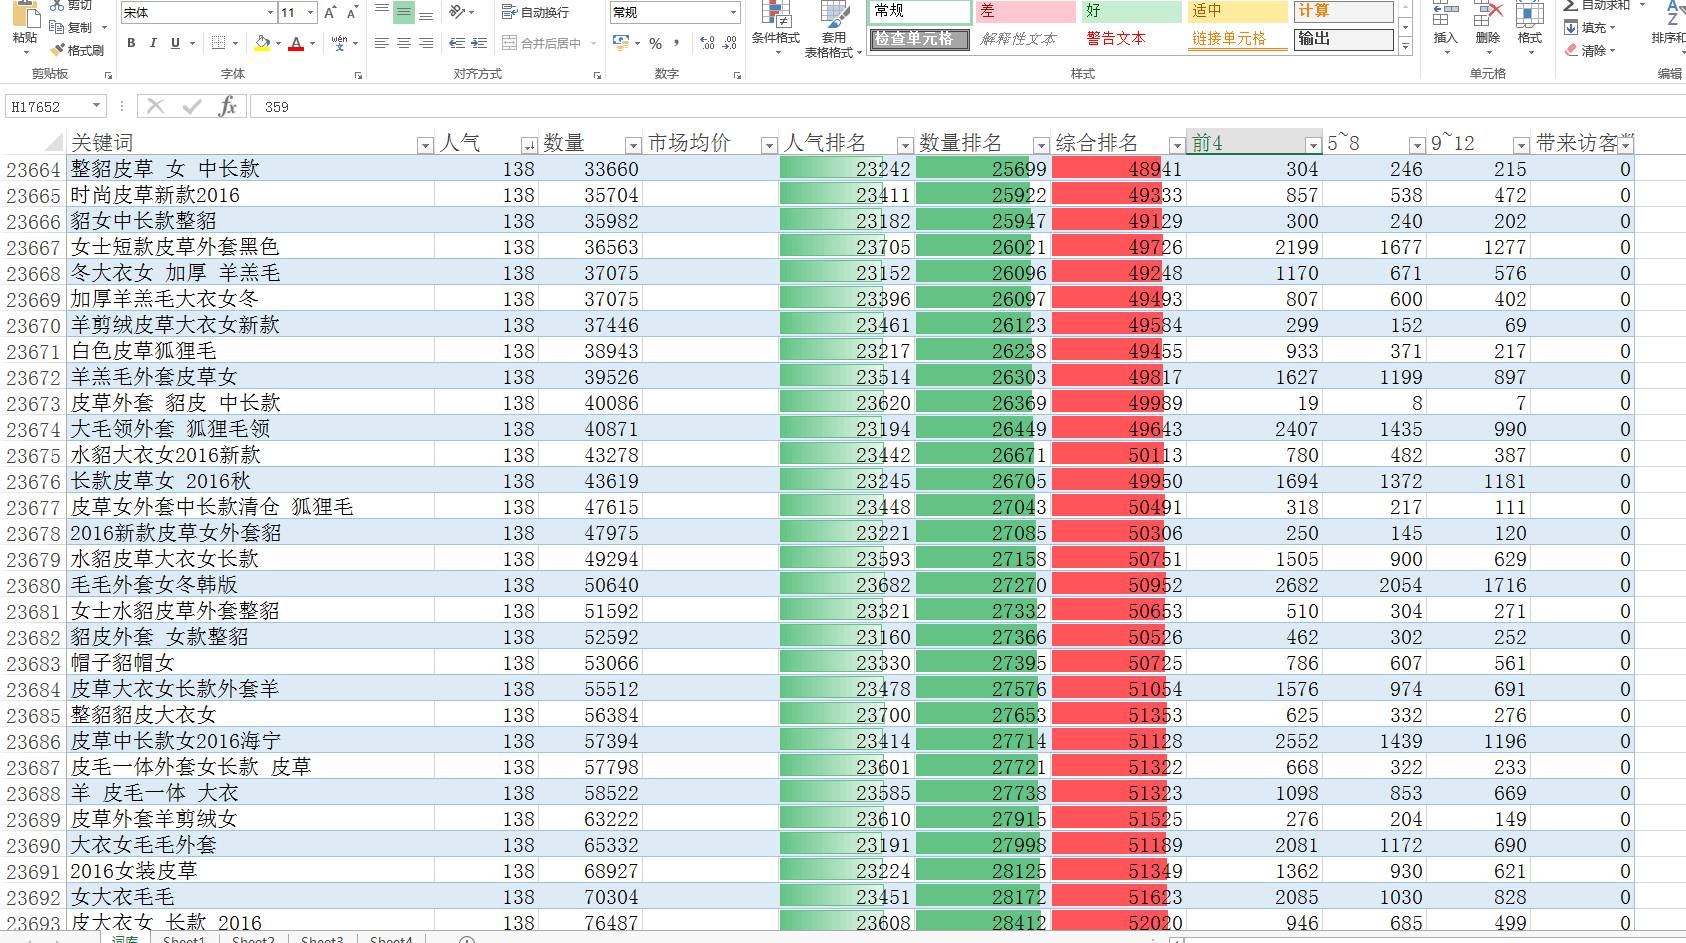The width and height of the screenshot is (1686, 943).
Task: Open the 市场均价 column filter dropdown
Action: pos(769,146)
